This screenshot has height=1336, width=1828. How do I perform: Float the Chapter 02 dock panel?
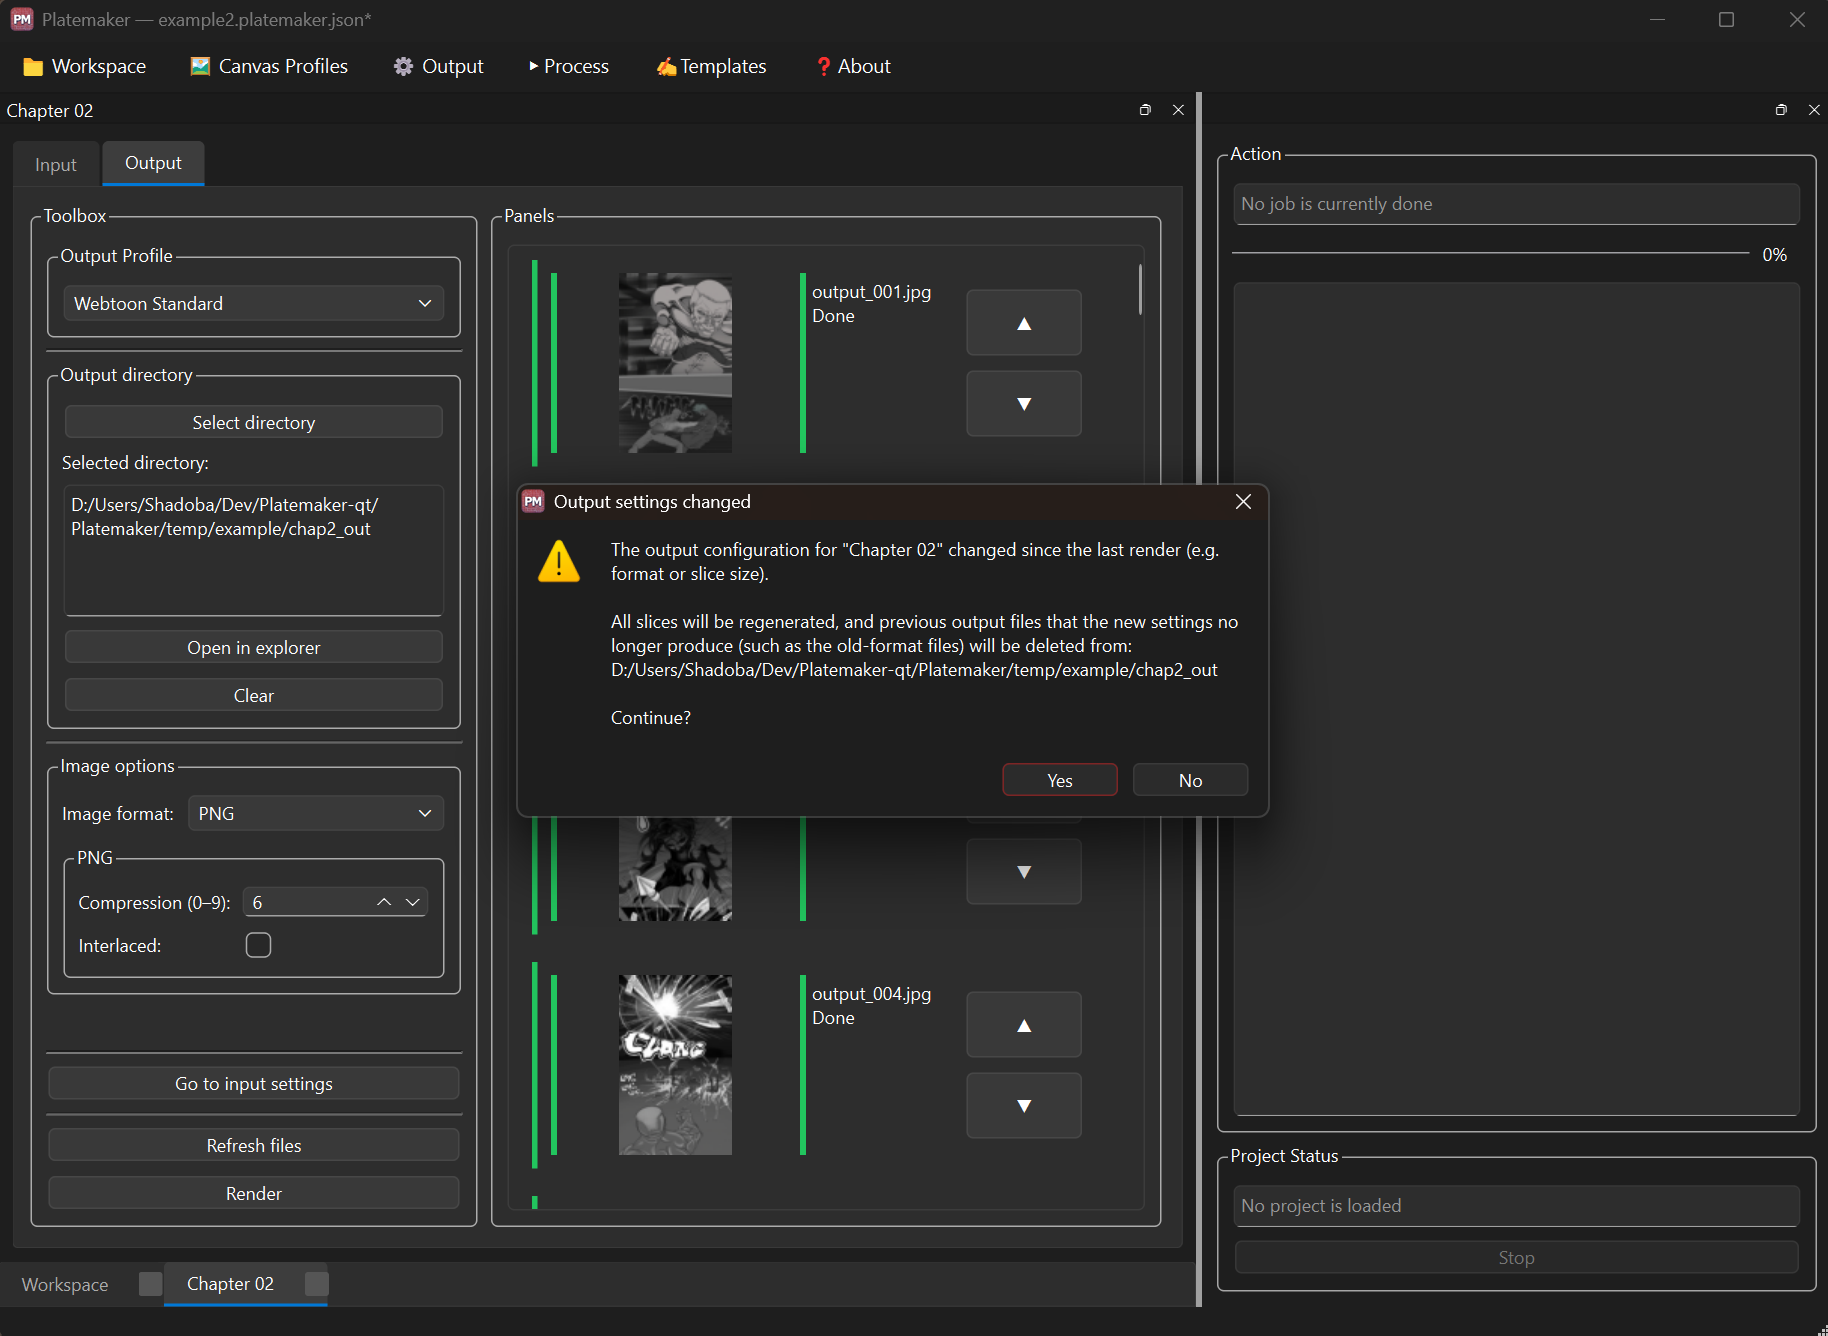1145,110
